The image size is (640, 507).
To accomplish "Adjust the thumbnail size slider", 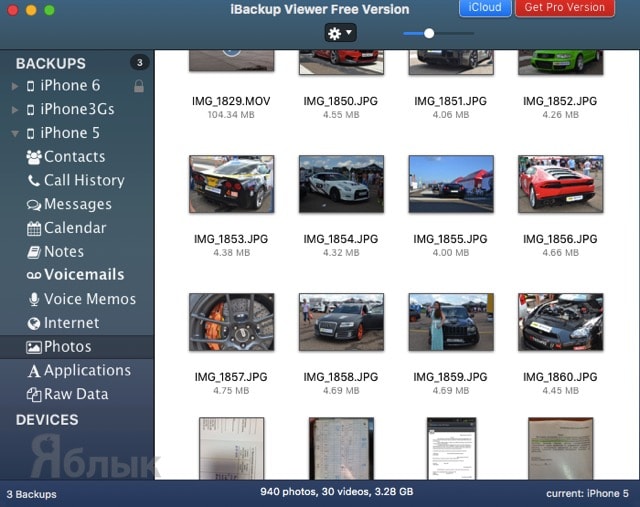I will [429, 33].
